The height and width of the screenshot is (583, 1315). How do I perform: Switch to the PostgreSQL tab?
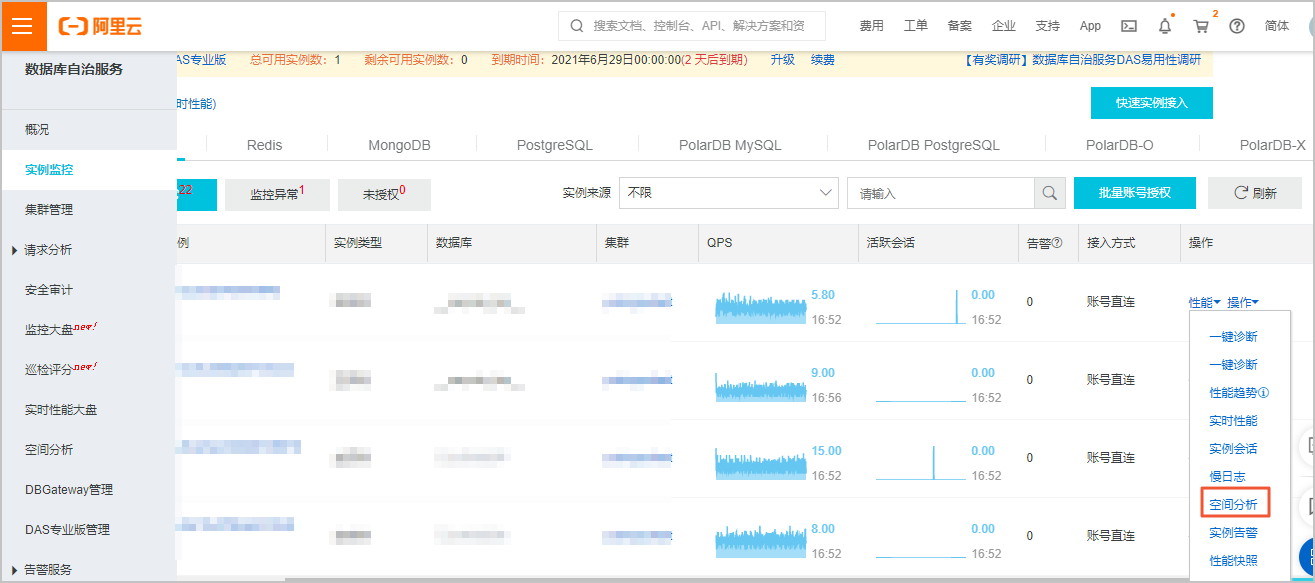(555, 145)
